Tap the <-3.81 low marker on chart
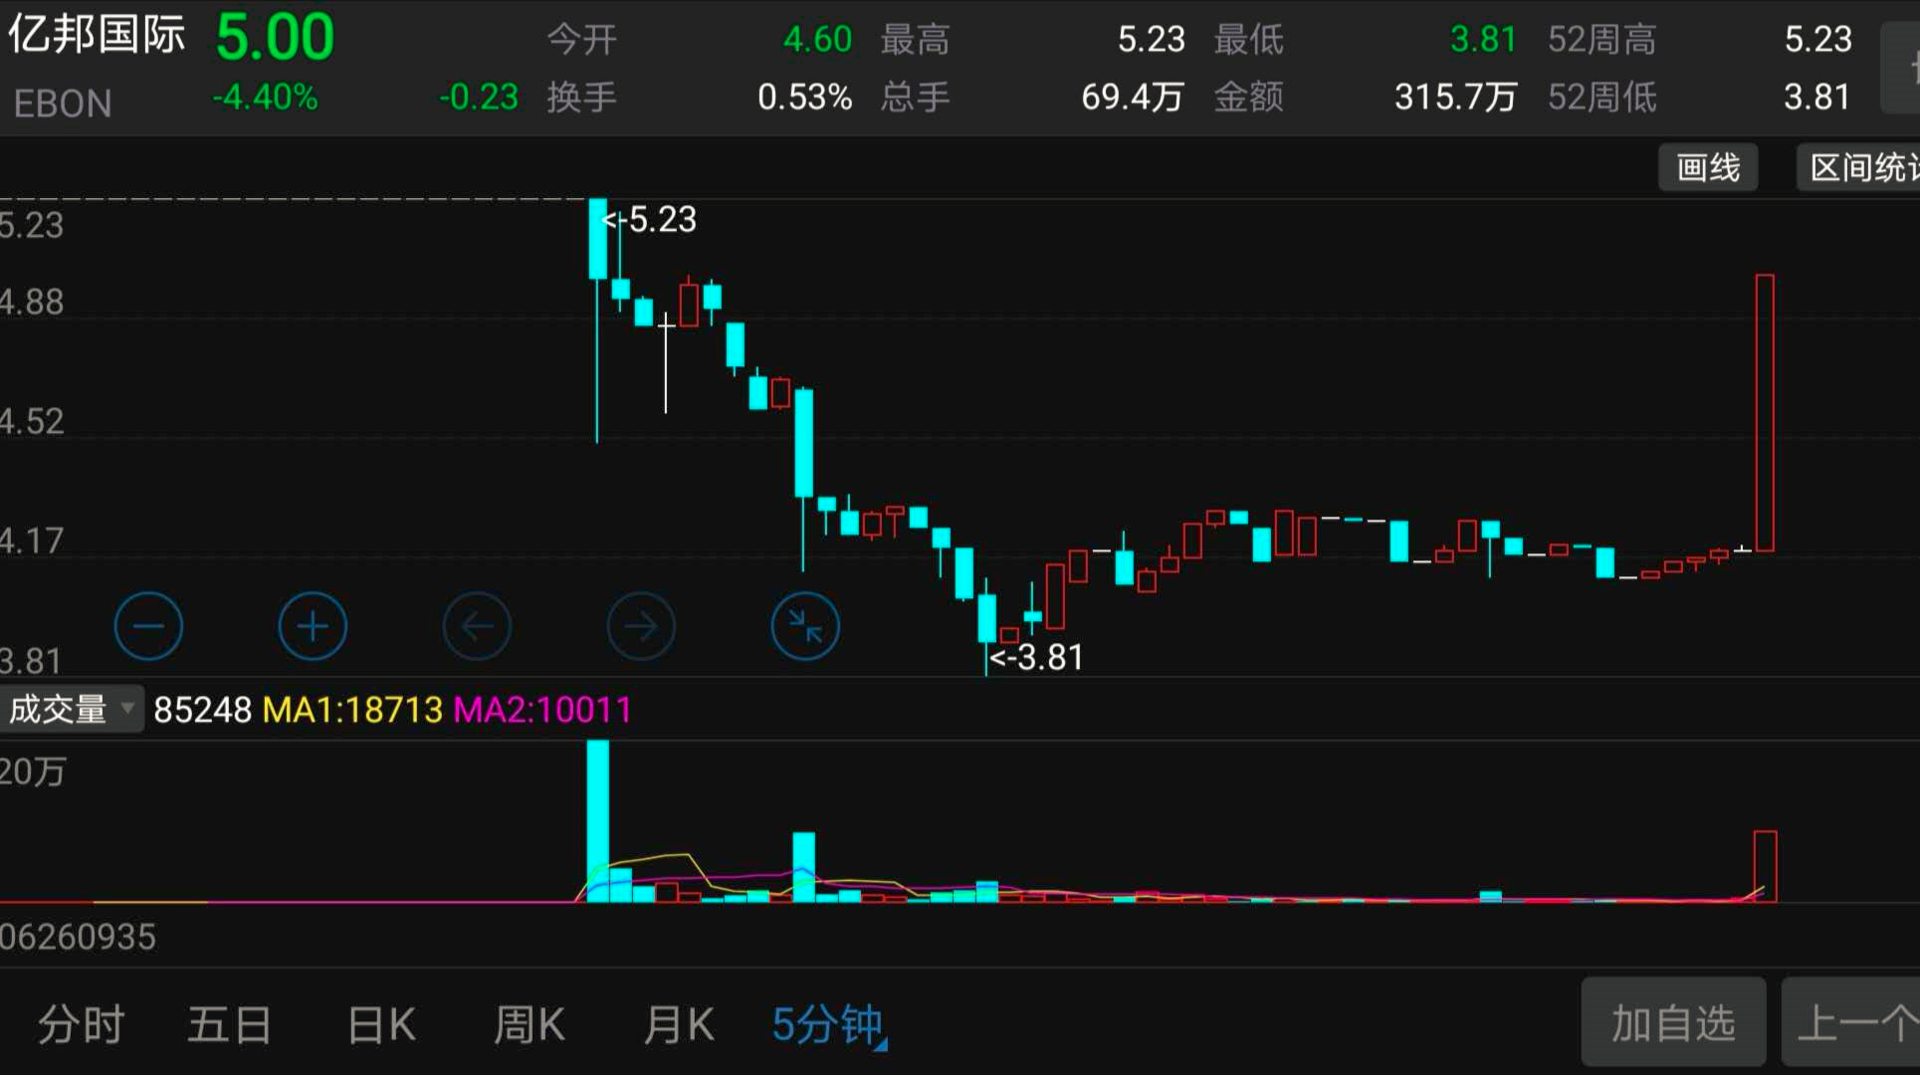Viewport: 1920px width, 1075px height. tap(1036, 657)
